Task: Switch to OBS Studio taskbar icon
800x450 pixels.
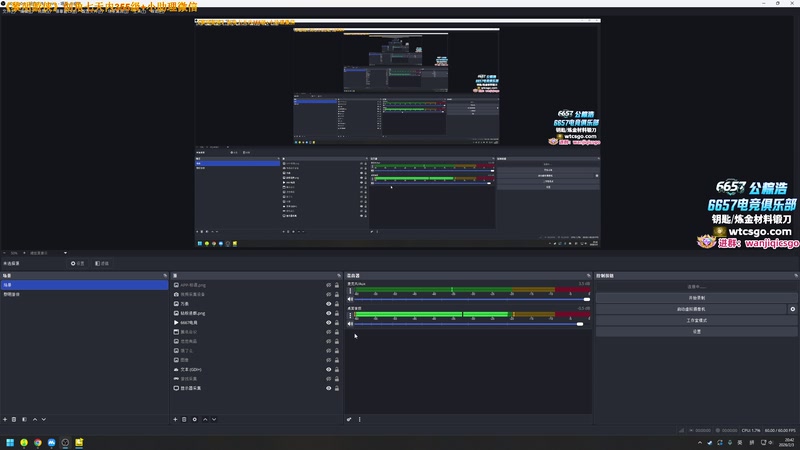Action: click(65, 442)
